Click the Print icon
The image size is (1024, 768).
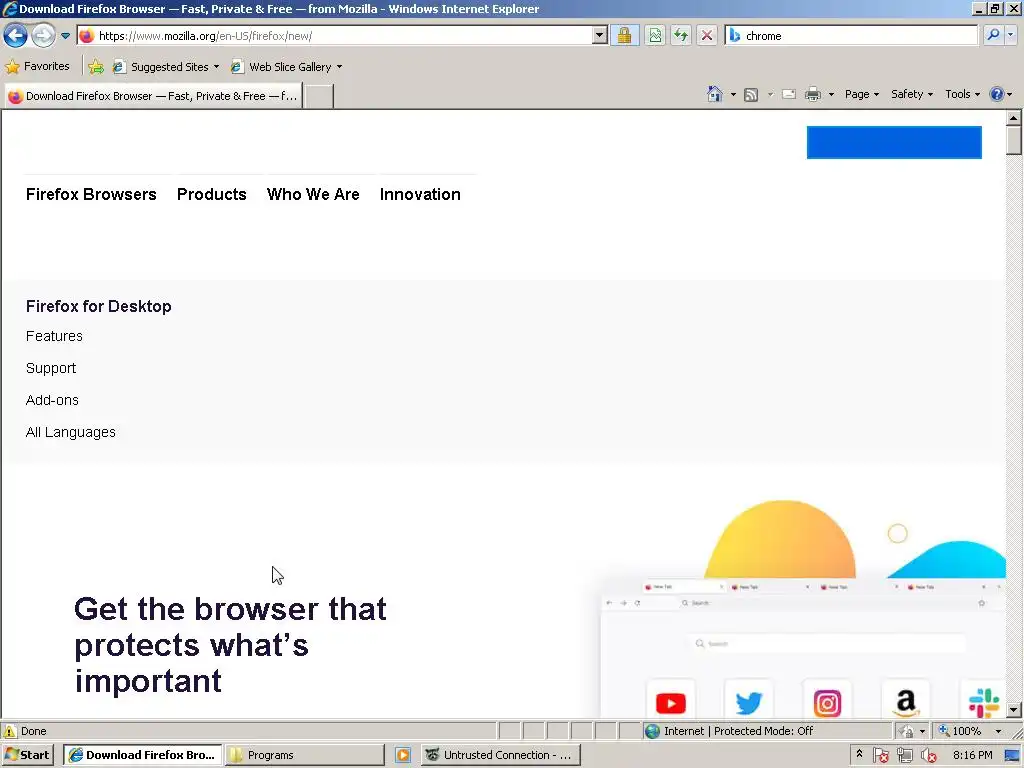point(813,95)
